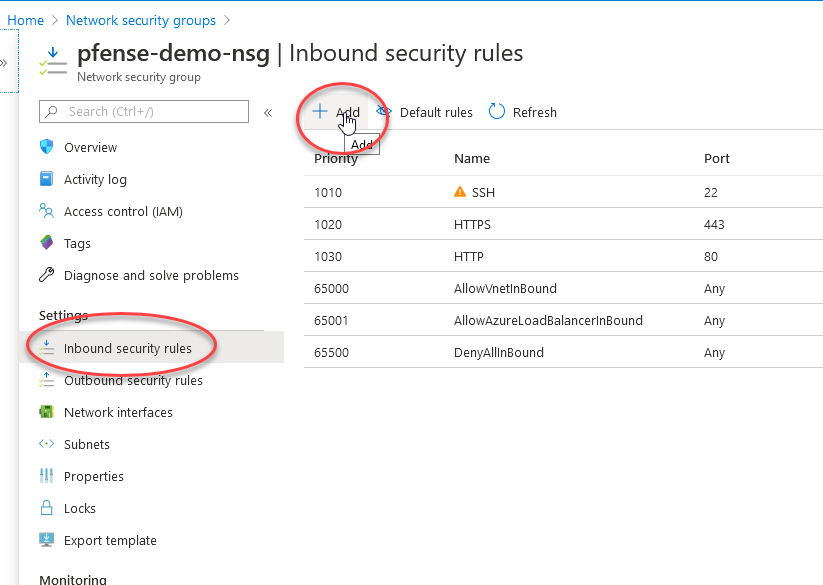This screenshot has width=823, height=585.
Task: Go to Home breadcrumb link
Action: click(25, 20)
